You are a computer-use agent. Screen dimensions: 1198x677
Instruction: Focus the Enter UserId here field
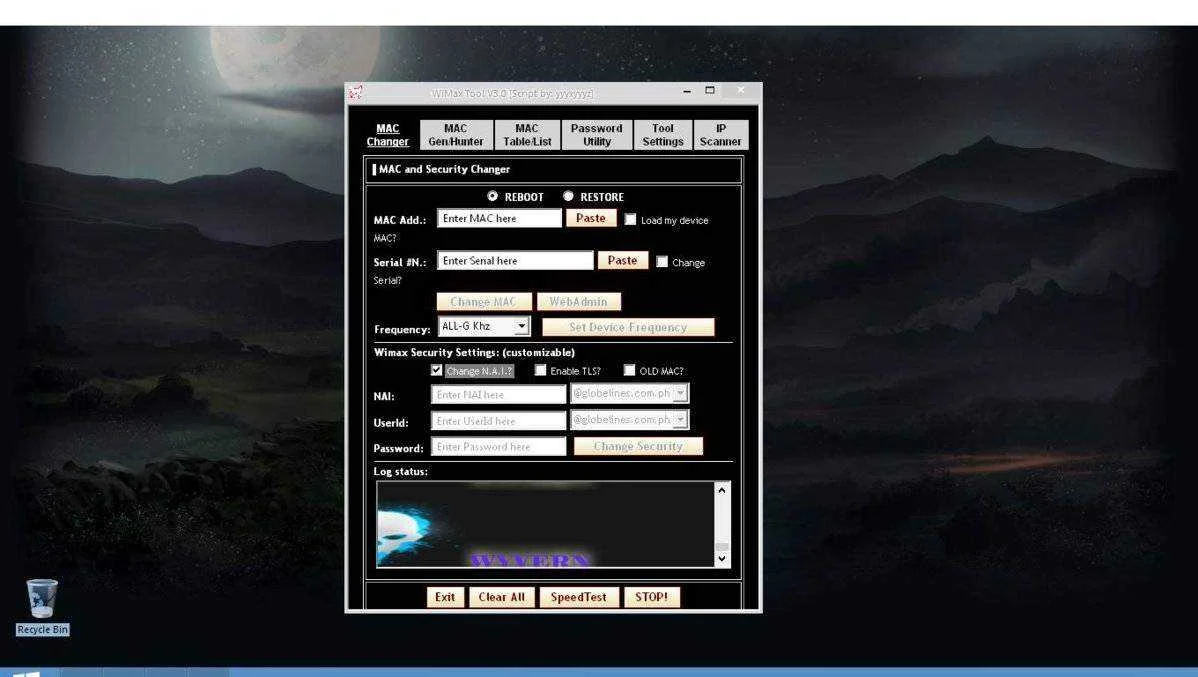(498, 420)
